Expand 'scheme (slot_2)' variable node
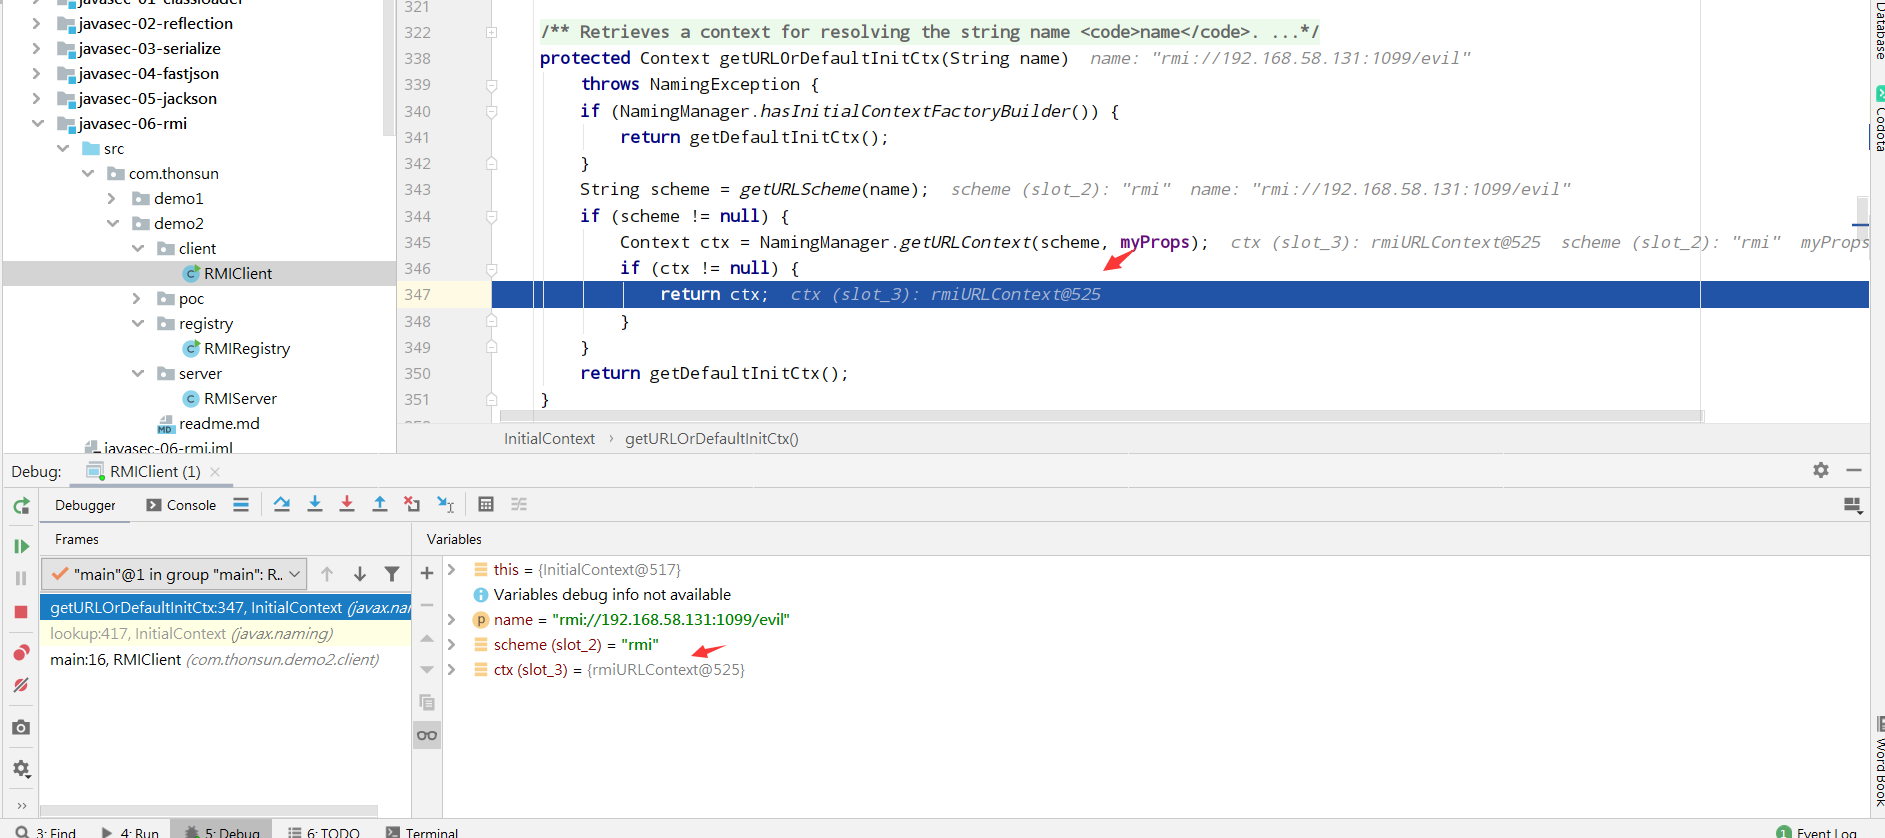This screenshot has height=838, width=1885. point(452,644)
